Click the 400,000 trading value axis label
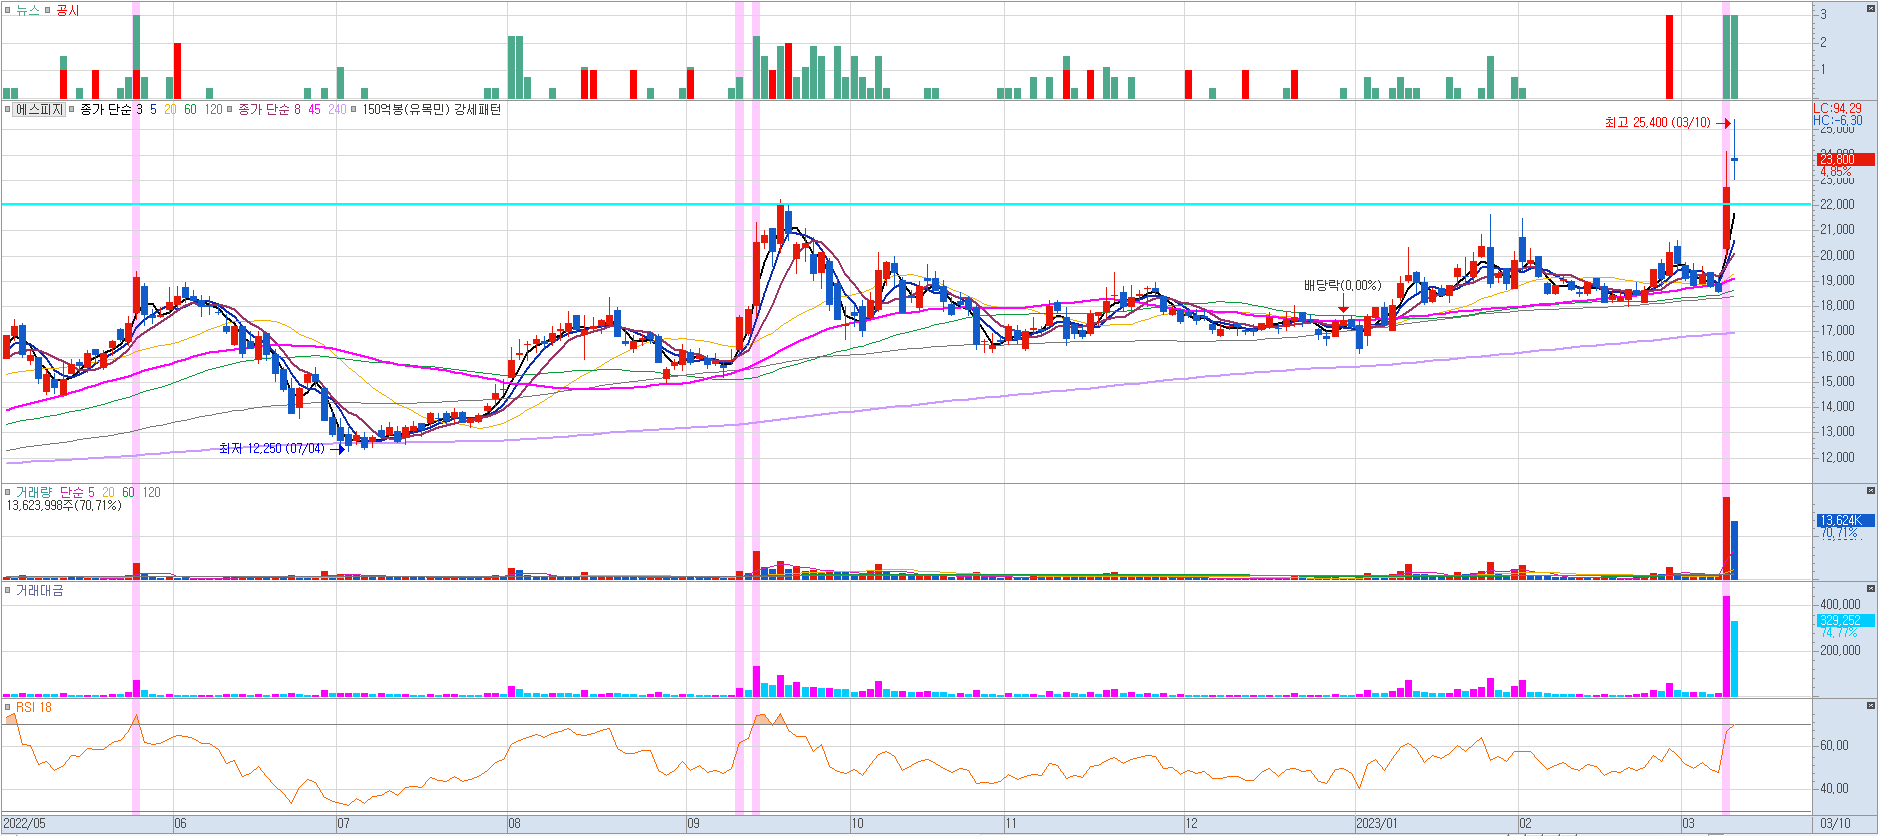 pos(1840,604)
